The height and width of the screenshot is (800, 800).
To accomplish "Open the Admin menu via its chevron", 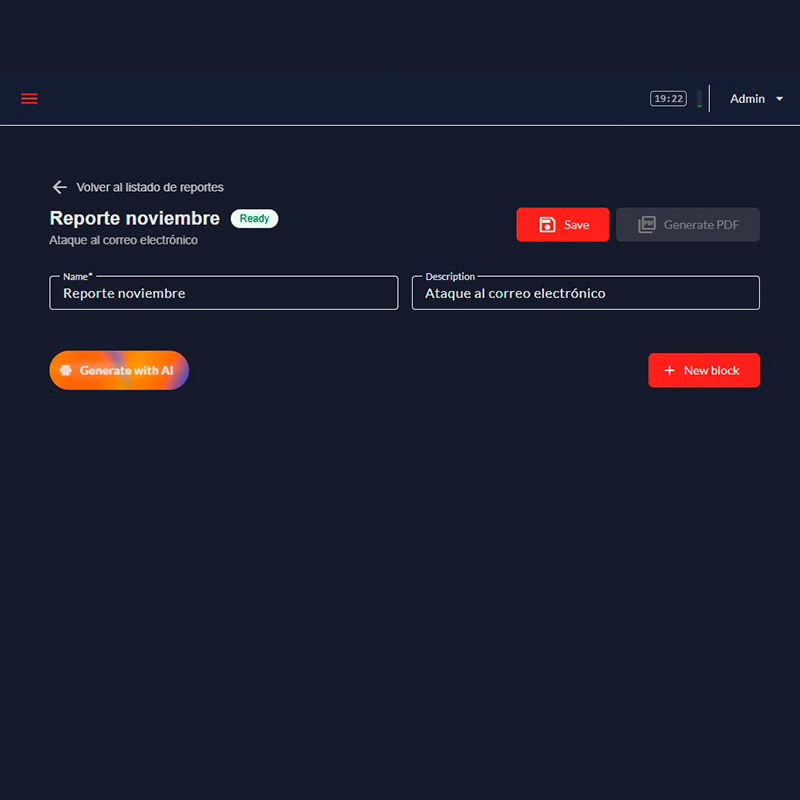I will (779, 98).
